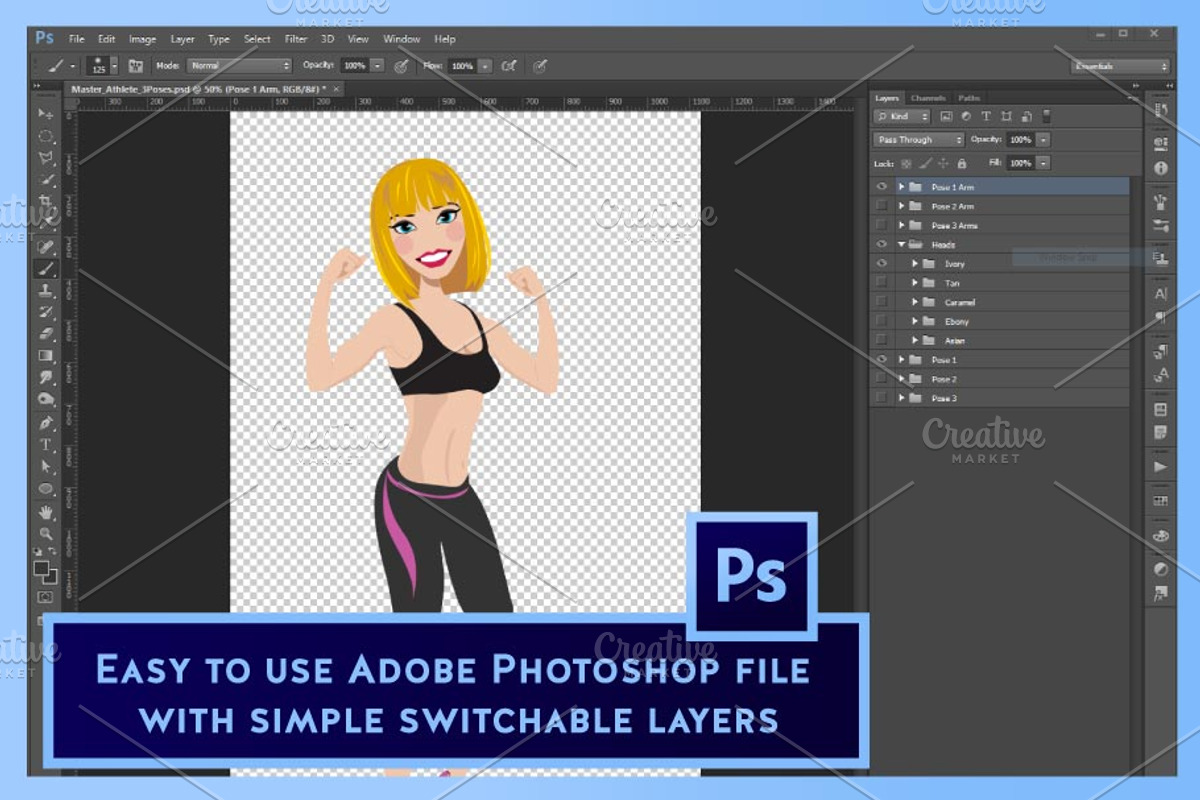The width and height of the screenshot is (1200, 800).
Task: Filter layers by shape layer icon
Action: pyautogui.click(x=1006, y=117)
